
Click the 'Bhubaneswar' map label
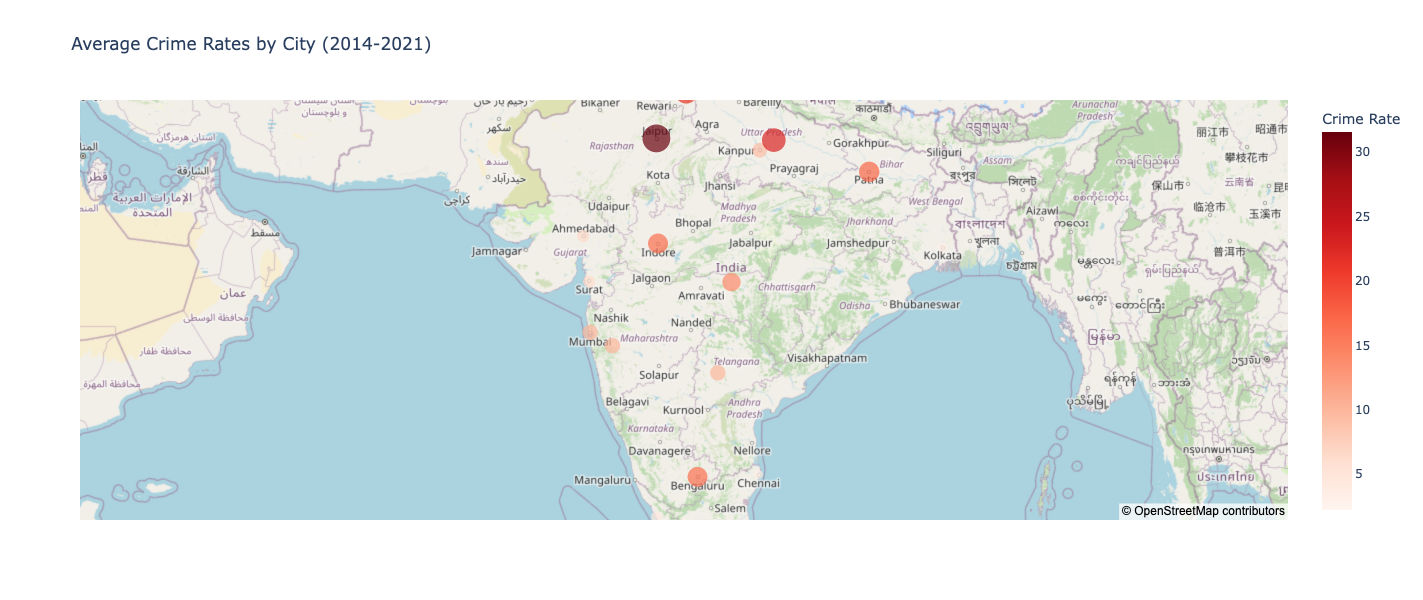(925, 304)
